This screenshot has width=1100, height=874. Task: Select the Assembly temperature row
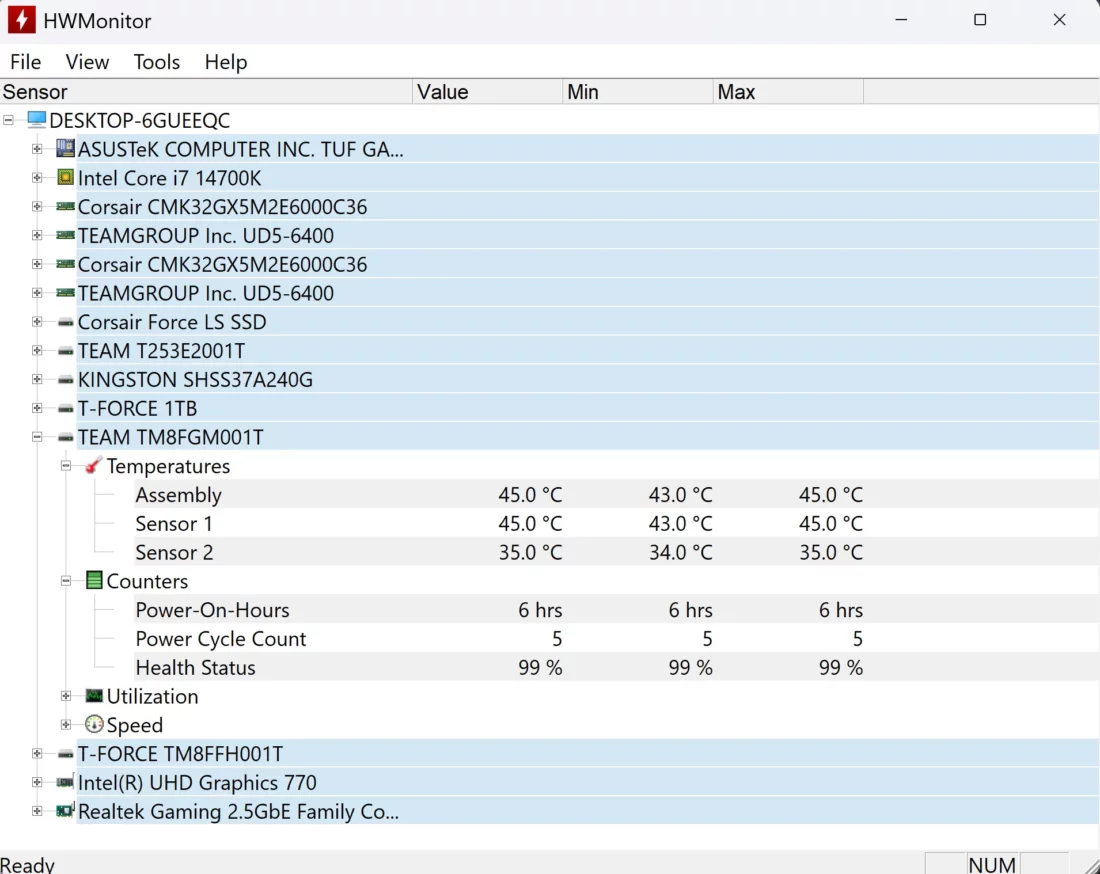(617, 495)
